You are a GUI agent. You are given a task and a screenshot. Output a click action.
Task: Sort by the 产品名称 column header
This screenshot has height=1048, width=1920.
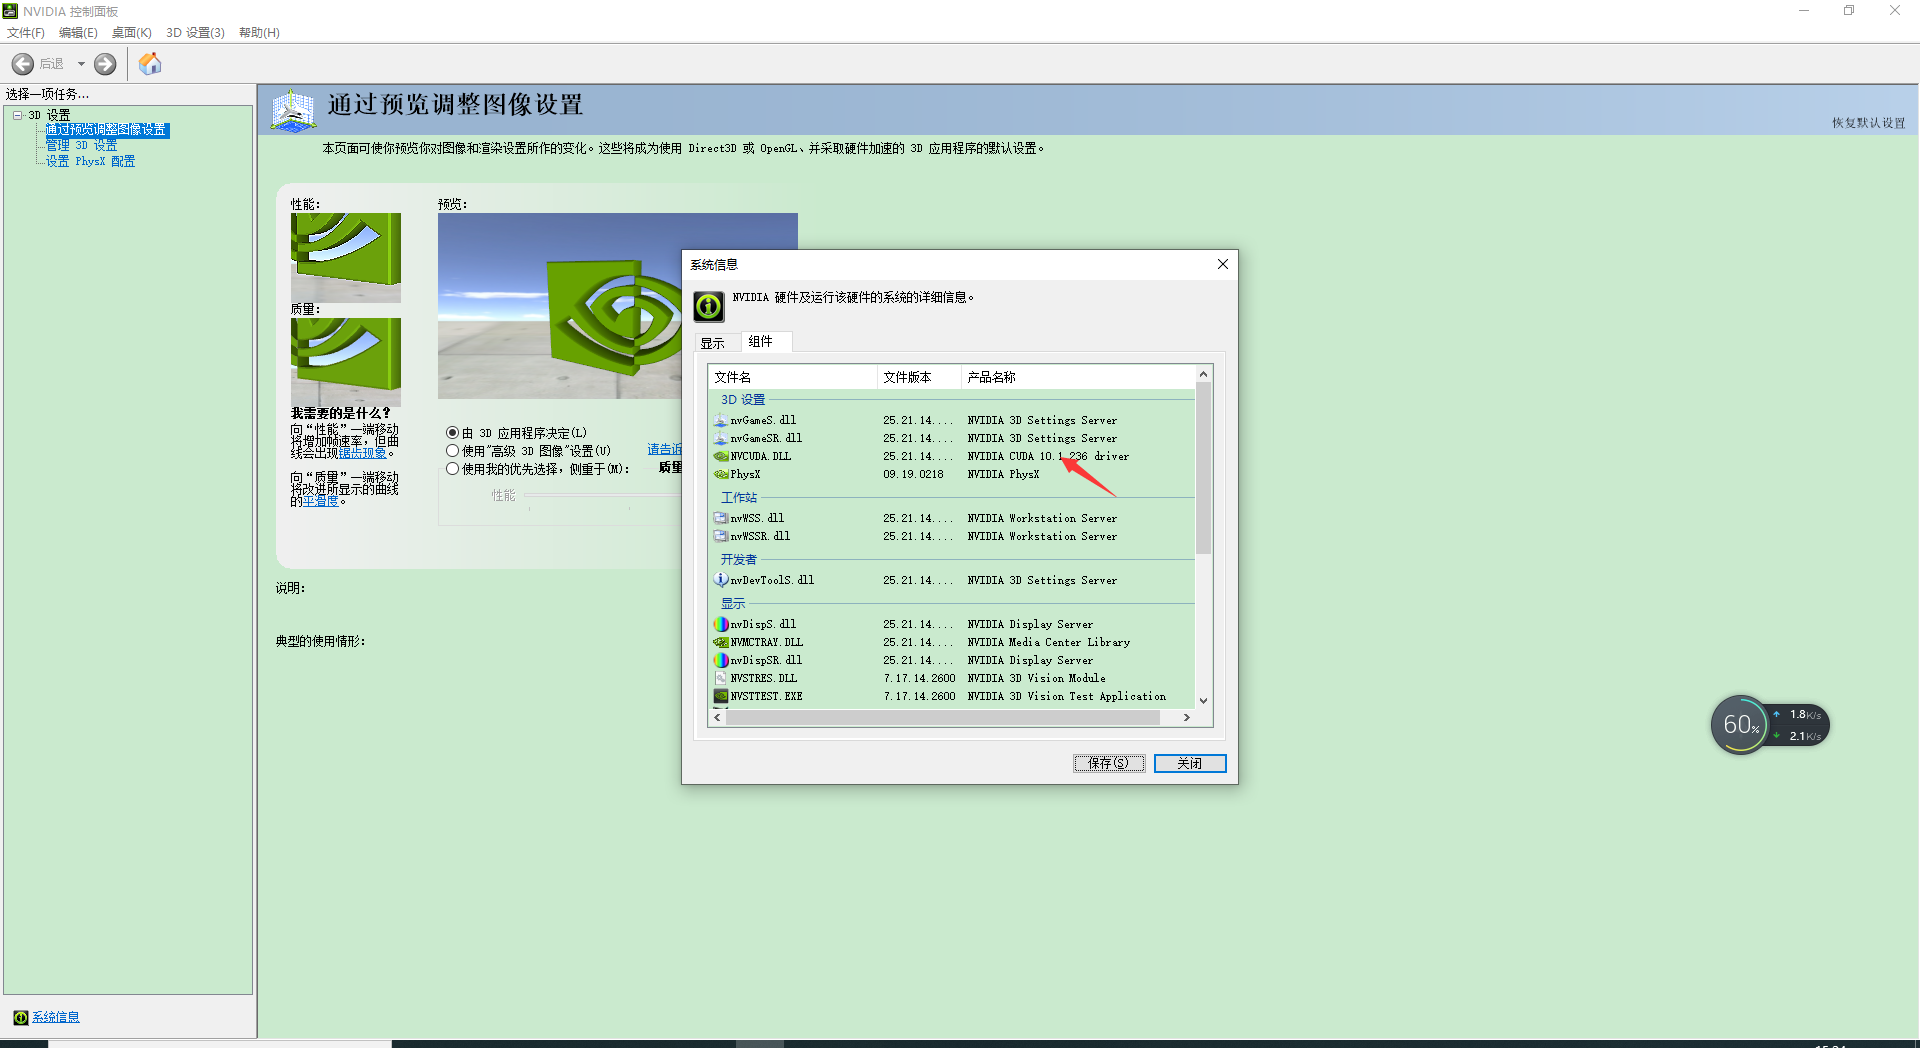point(1078,377)
